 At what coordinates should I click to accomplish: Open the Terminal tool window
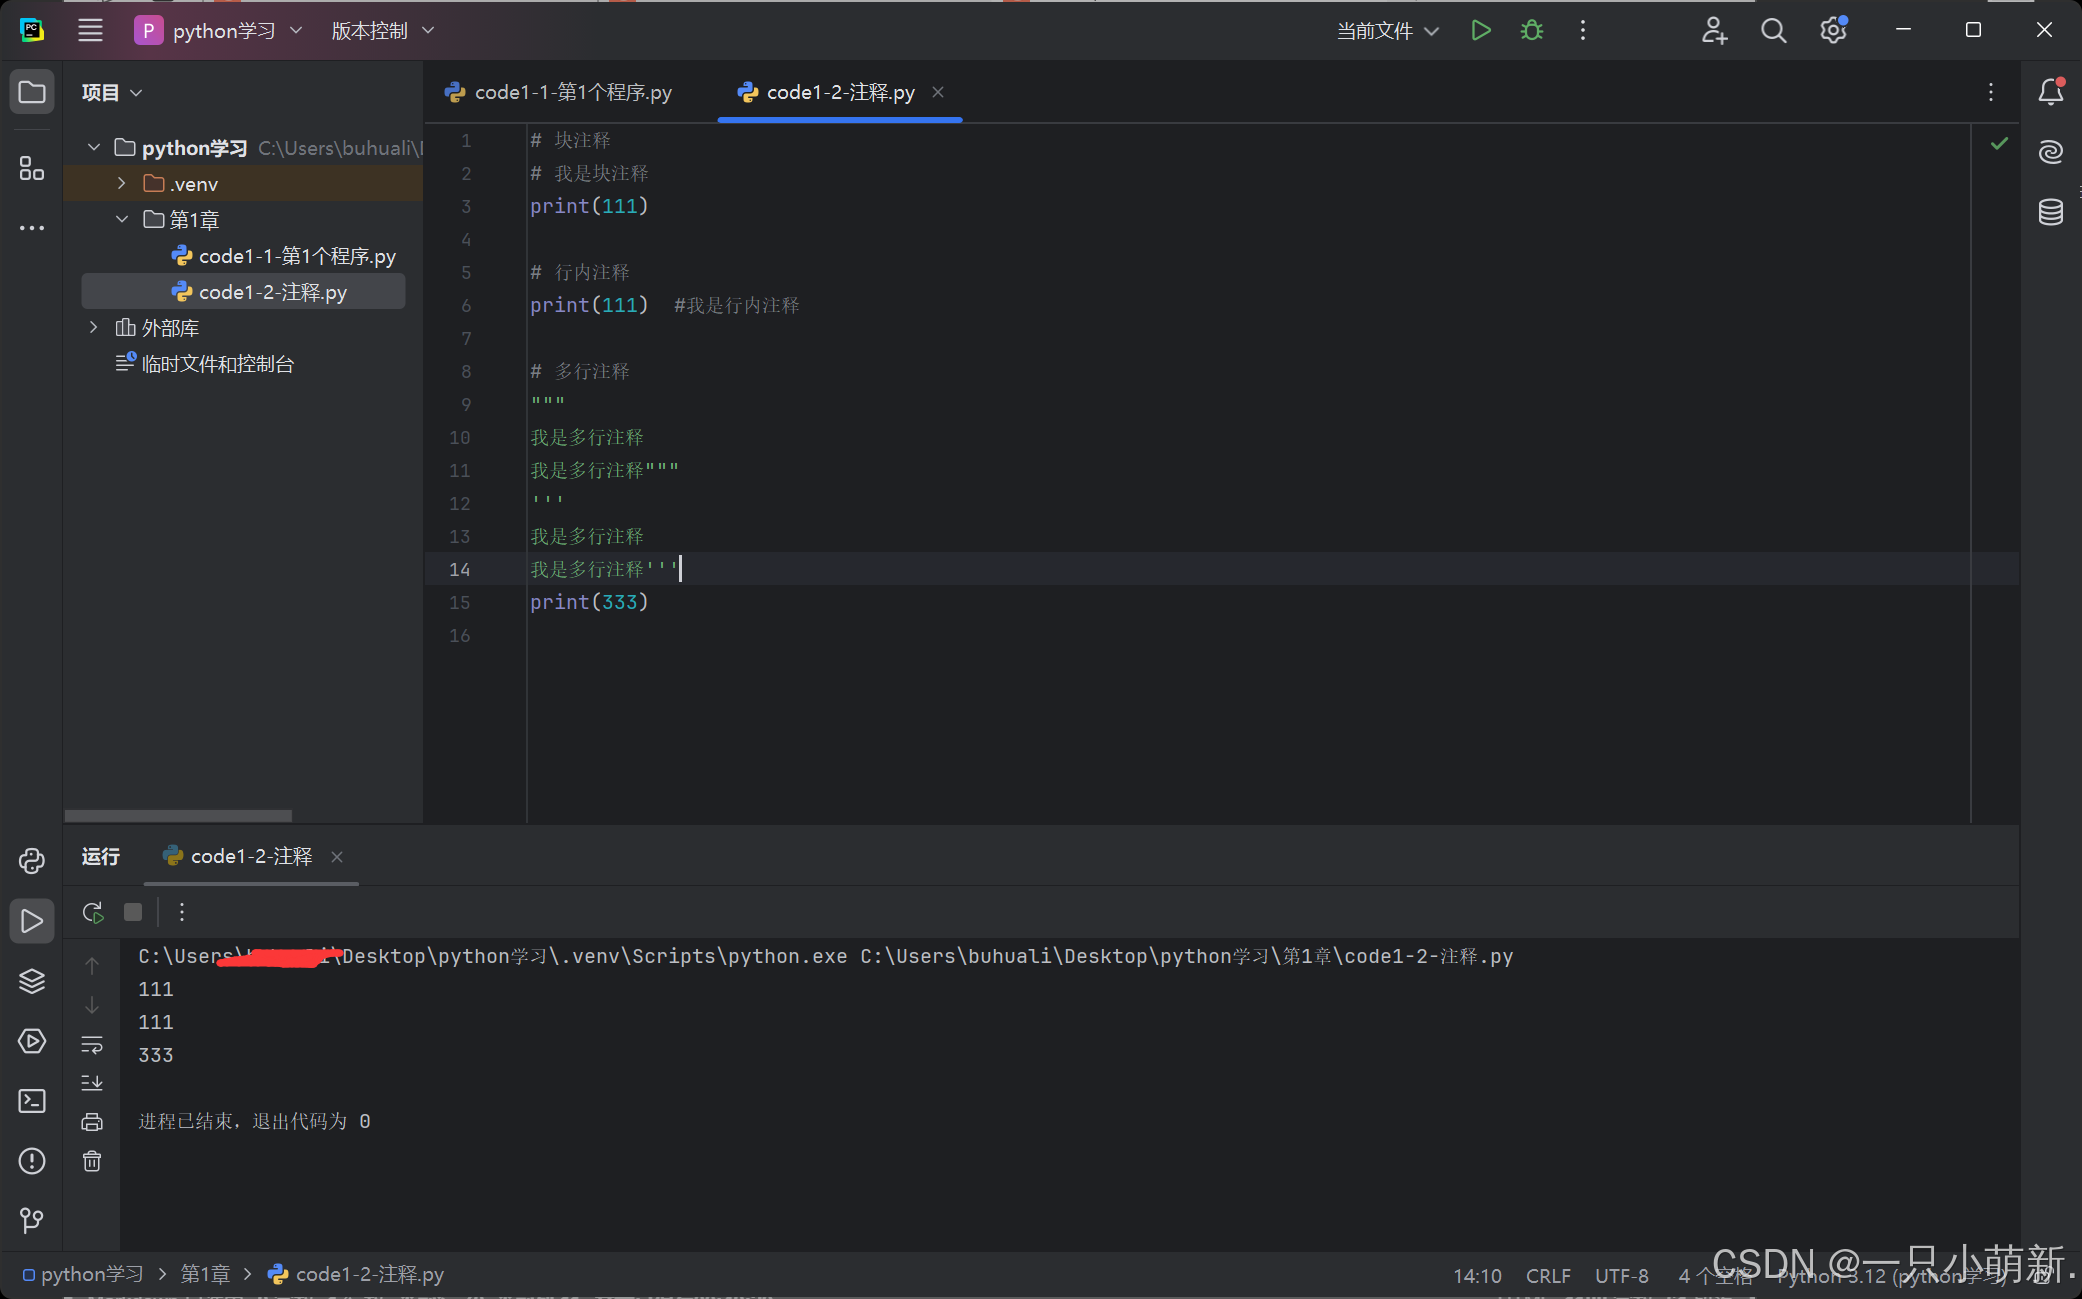coord(32,1101)
